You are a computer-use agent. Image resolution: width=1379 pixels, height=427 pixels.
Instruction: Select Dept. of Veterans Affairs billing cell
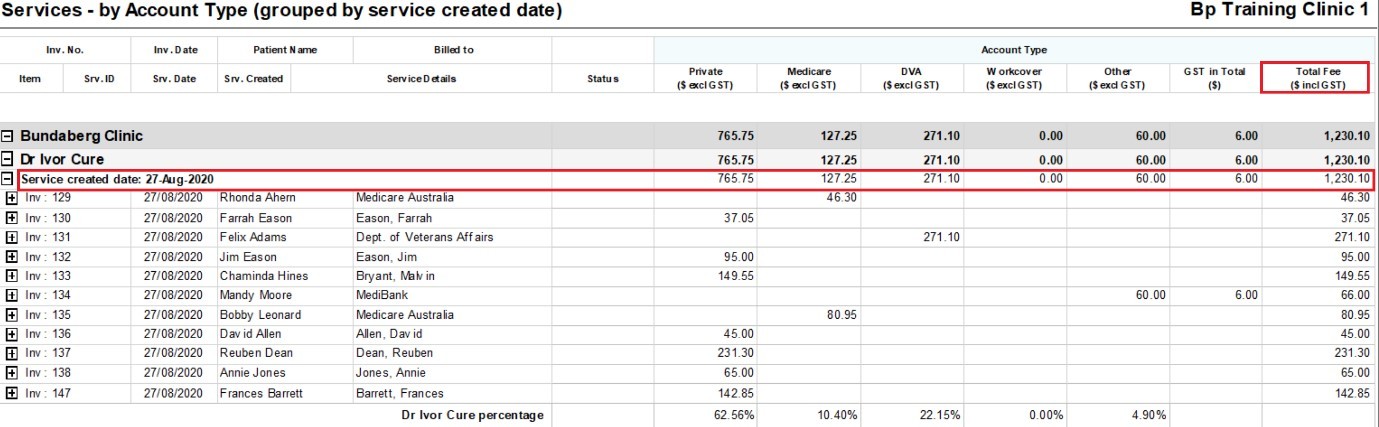pos(425,237)
